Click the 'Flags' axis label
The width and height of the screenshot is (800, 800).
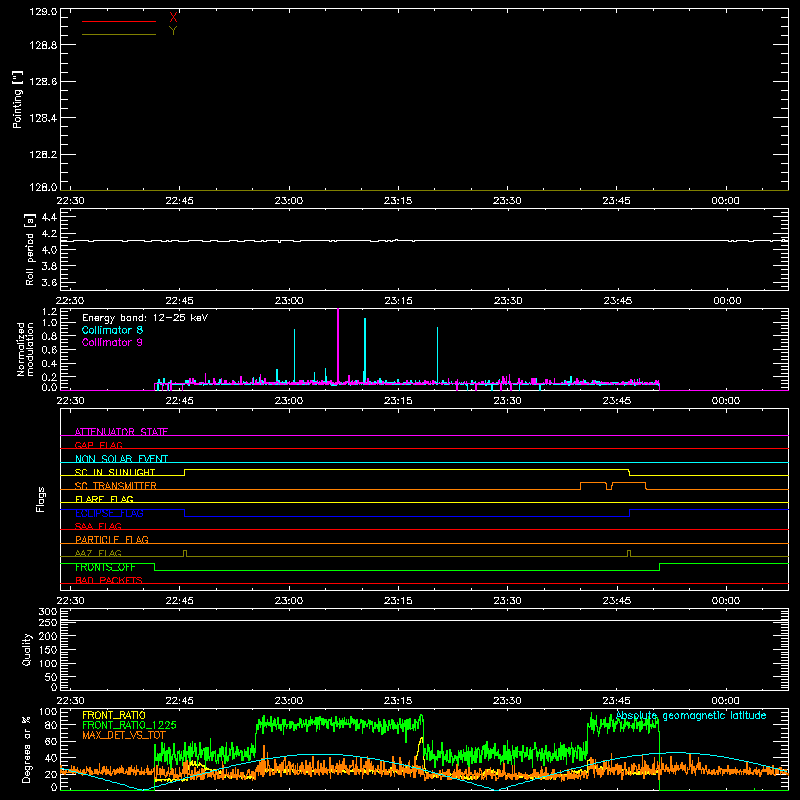pyautogui.click(x=40, y=499)
